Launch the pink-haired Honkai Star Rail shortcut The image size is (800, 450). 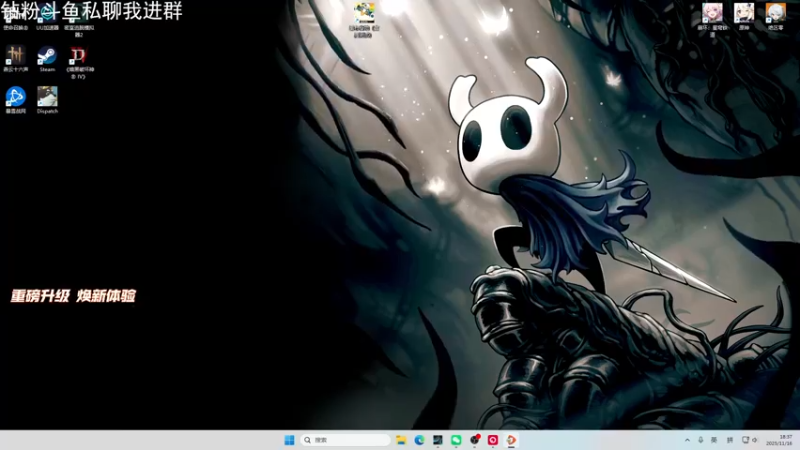(x=712, y=19)
